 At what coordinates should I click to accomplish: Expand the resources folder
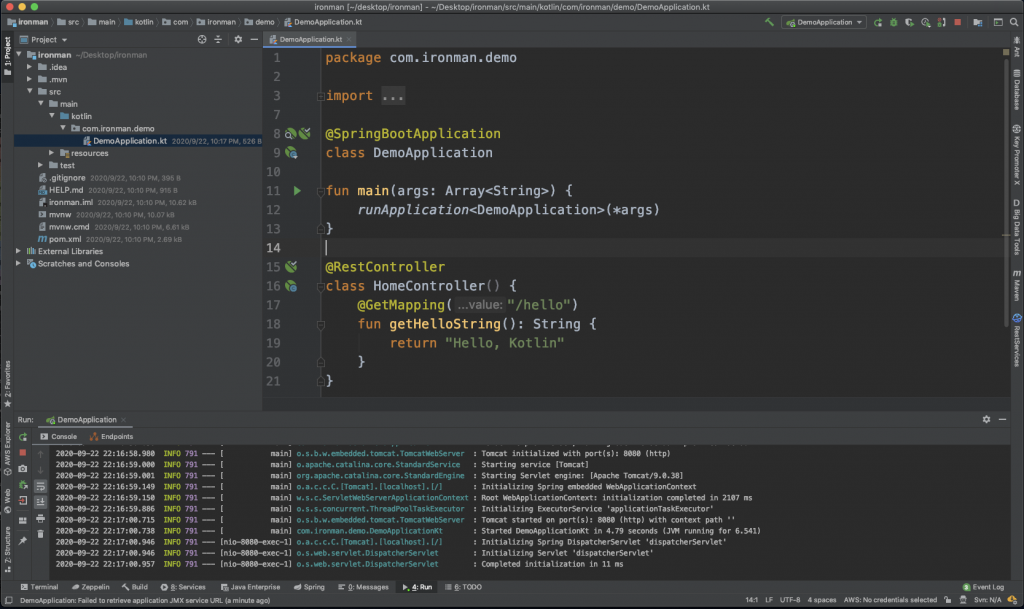[52, 153]
